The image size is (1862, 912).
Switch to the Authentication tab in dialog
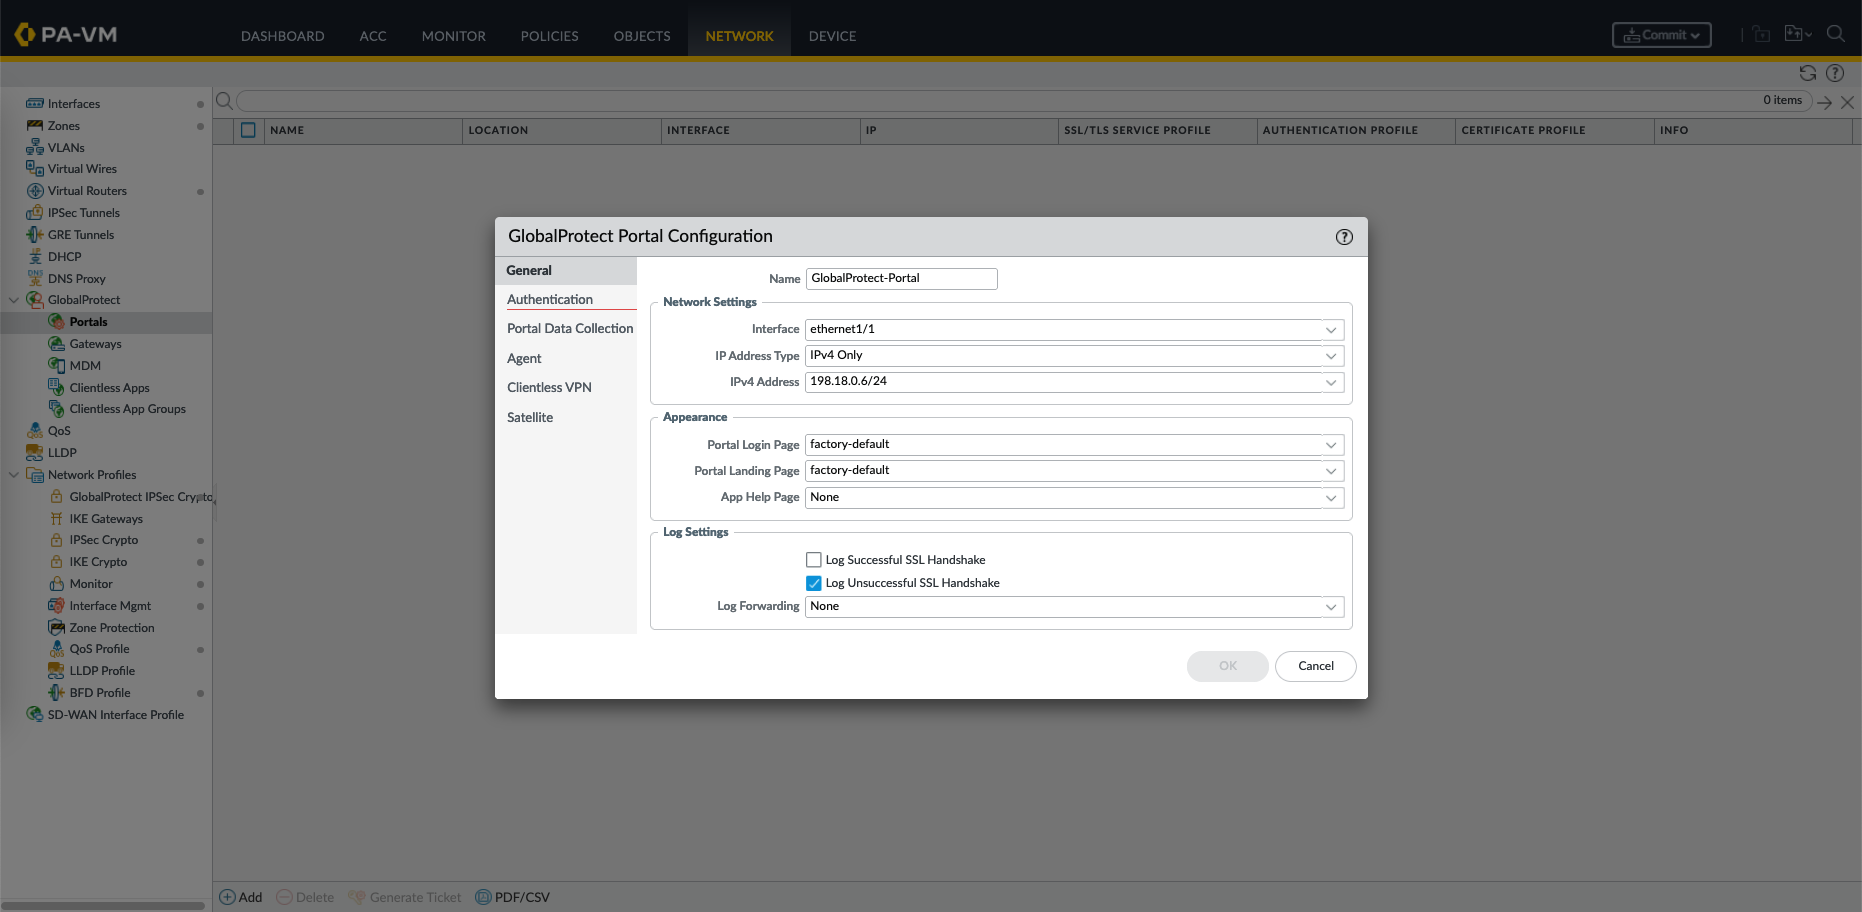click(550, 299)
